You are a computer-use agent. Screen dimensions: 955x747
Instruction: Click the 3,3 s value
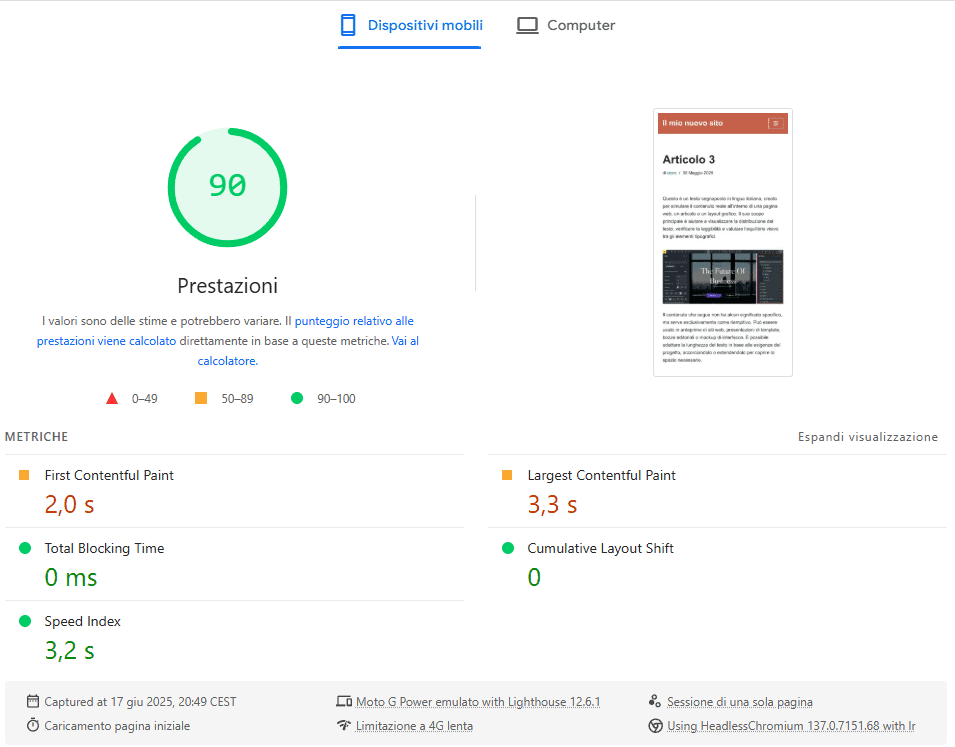pos(552,504)
